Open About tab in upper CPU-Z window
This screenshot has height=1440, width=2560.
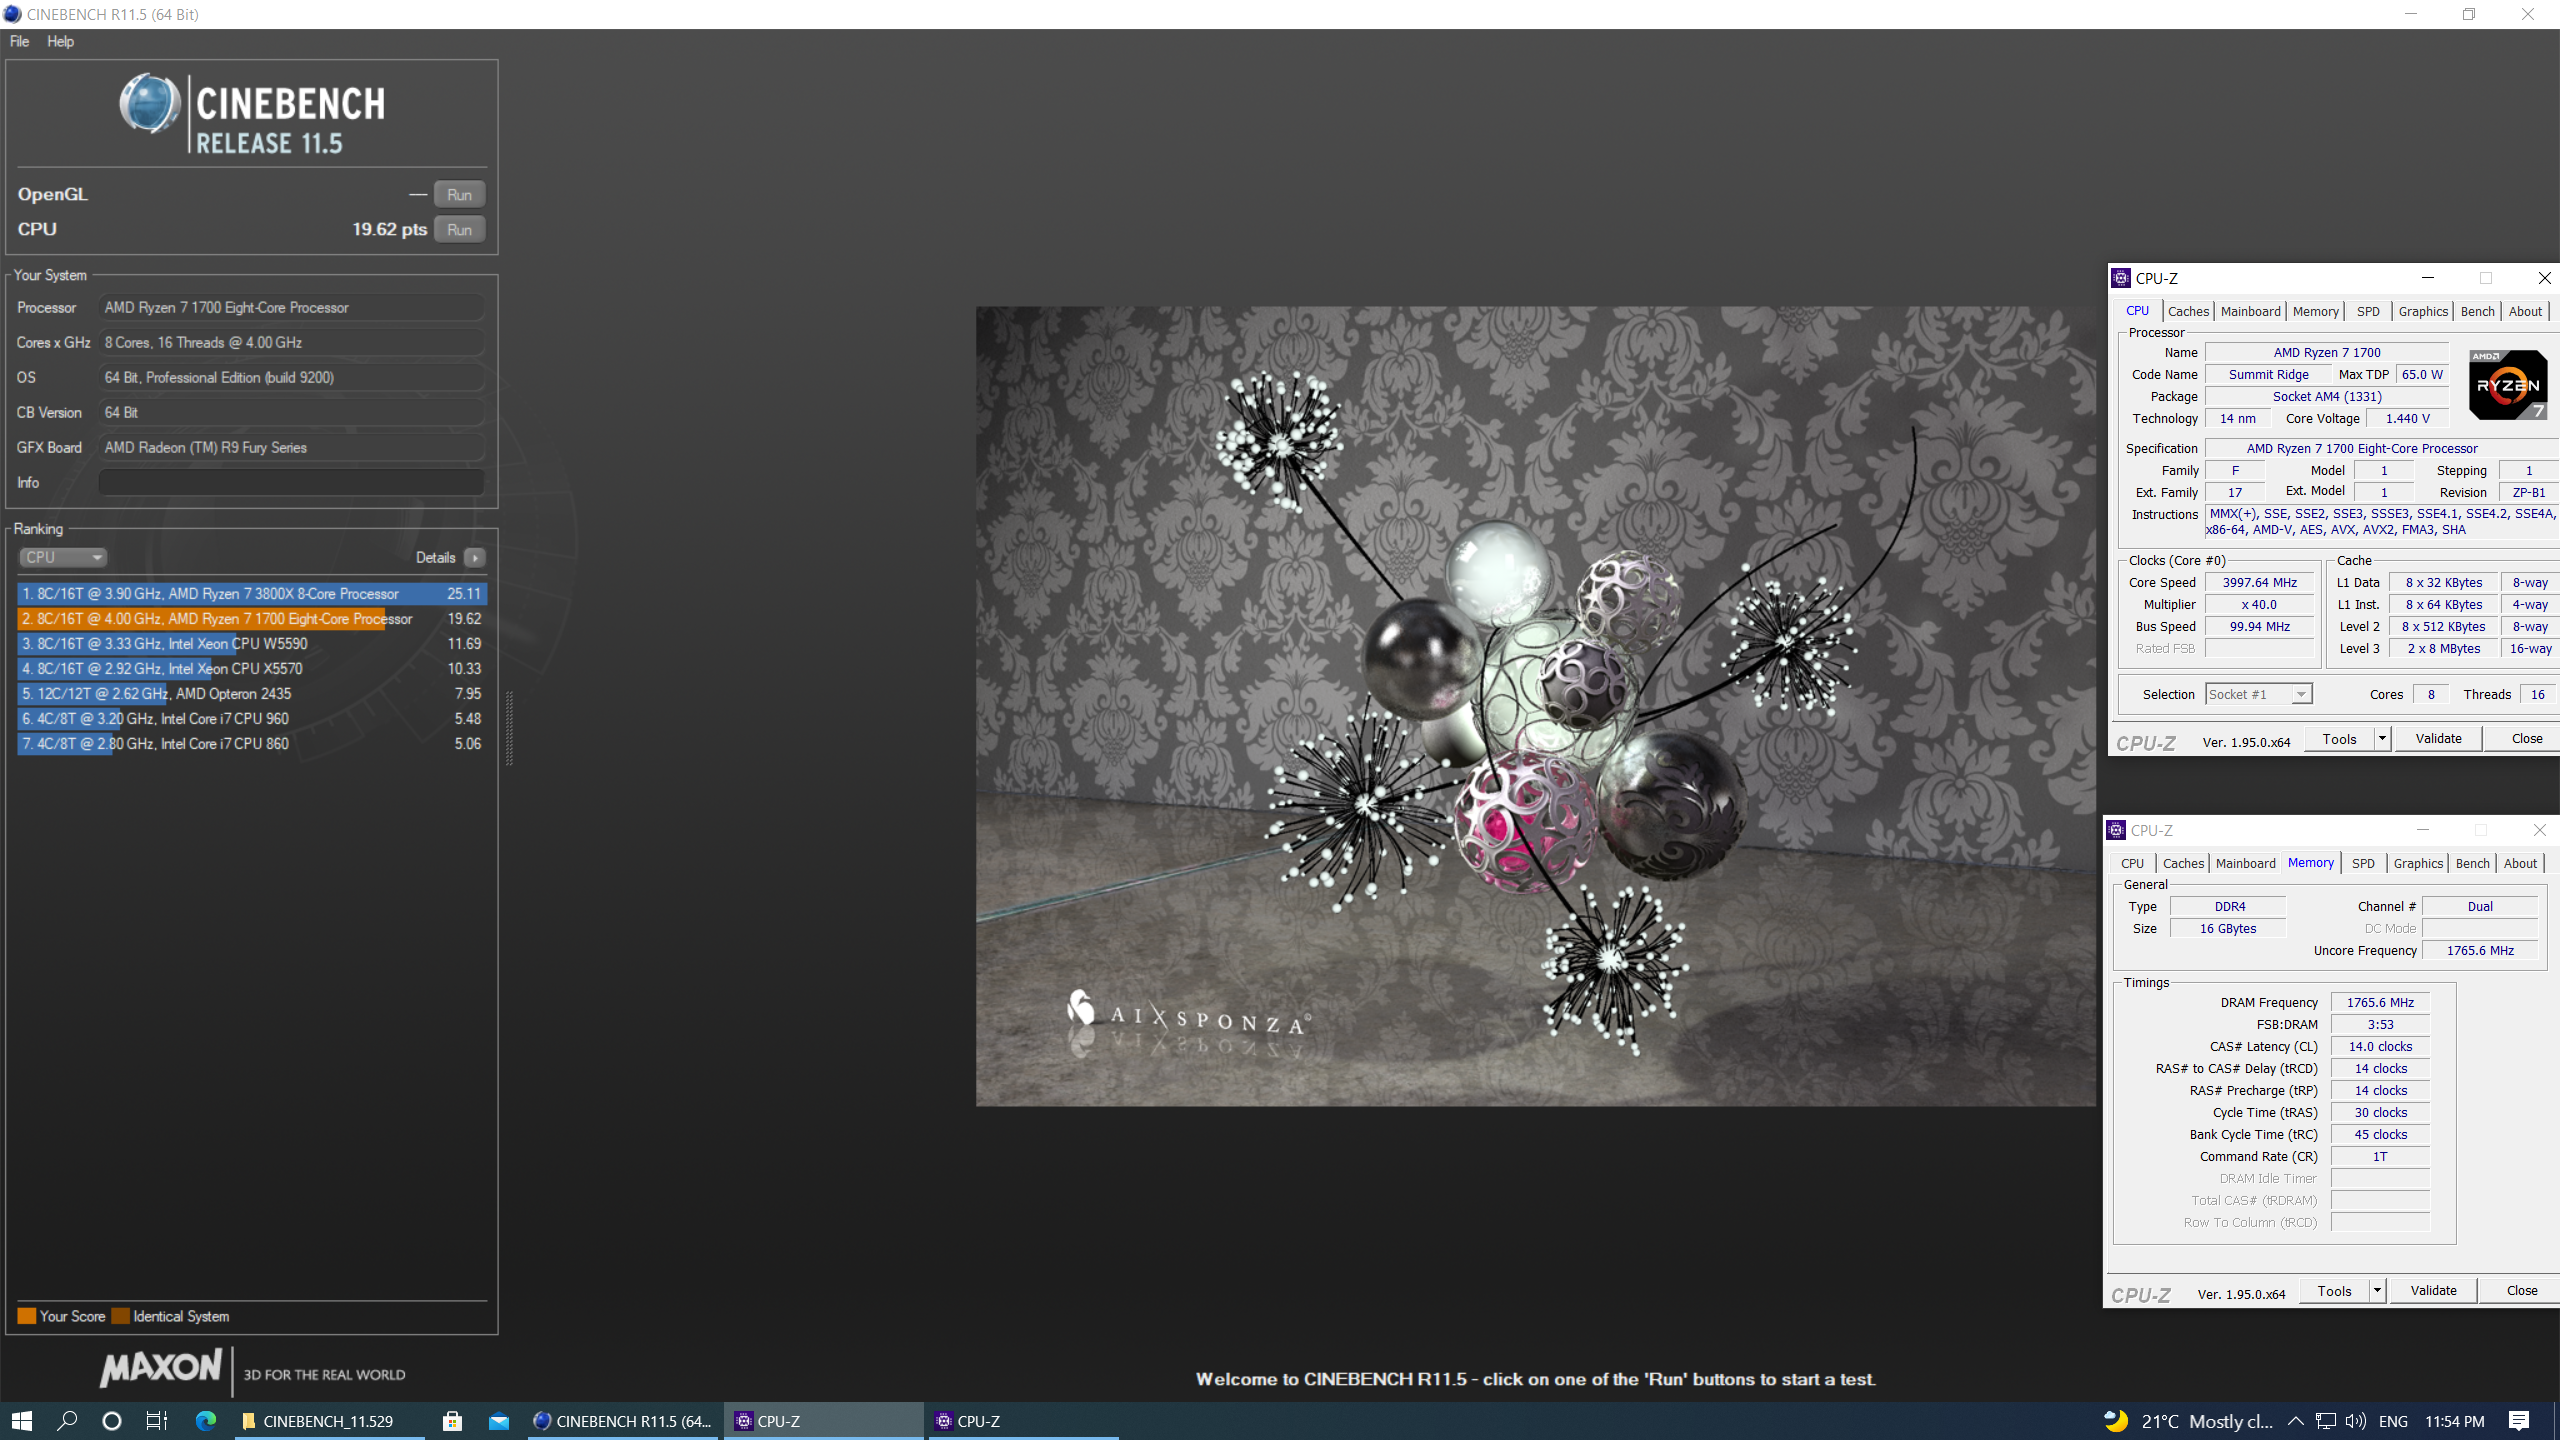pyautogui.click(x=2525, y=311)
